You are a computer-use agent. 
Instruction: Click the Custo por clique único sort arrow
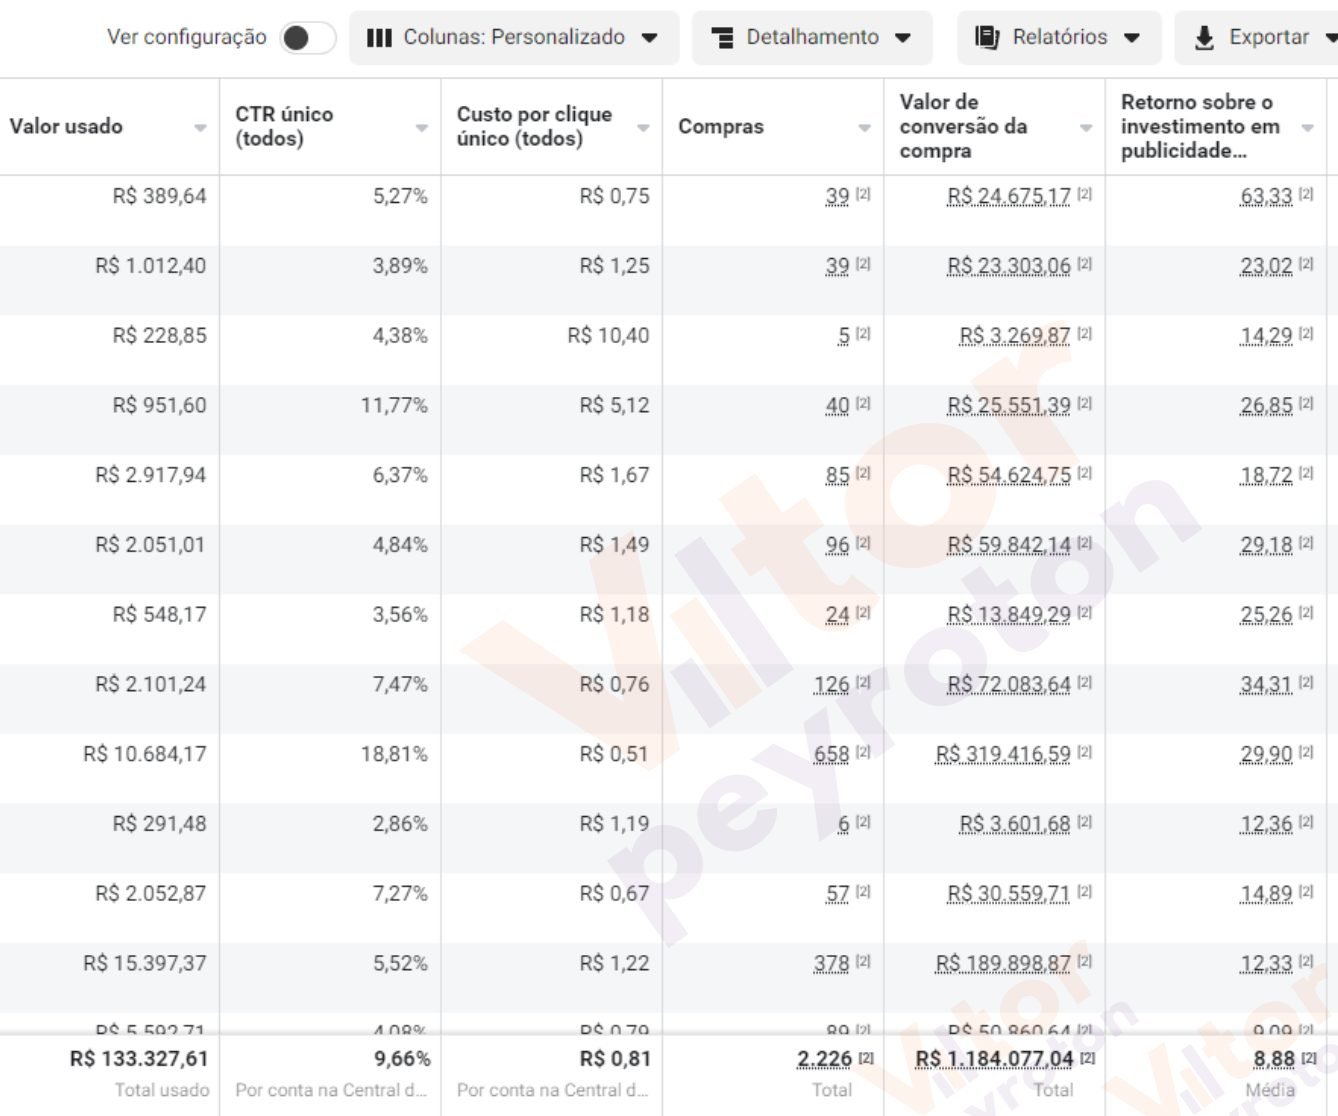point(643,128)
